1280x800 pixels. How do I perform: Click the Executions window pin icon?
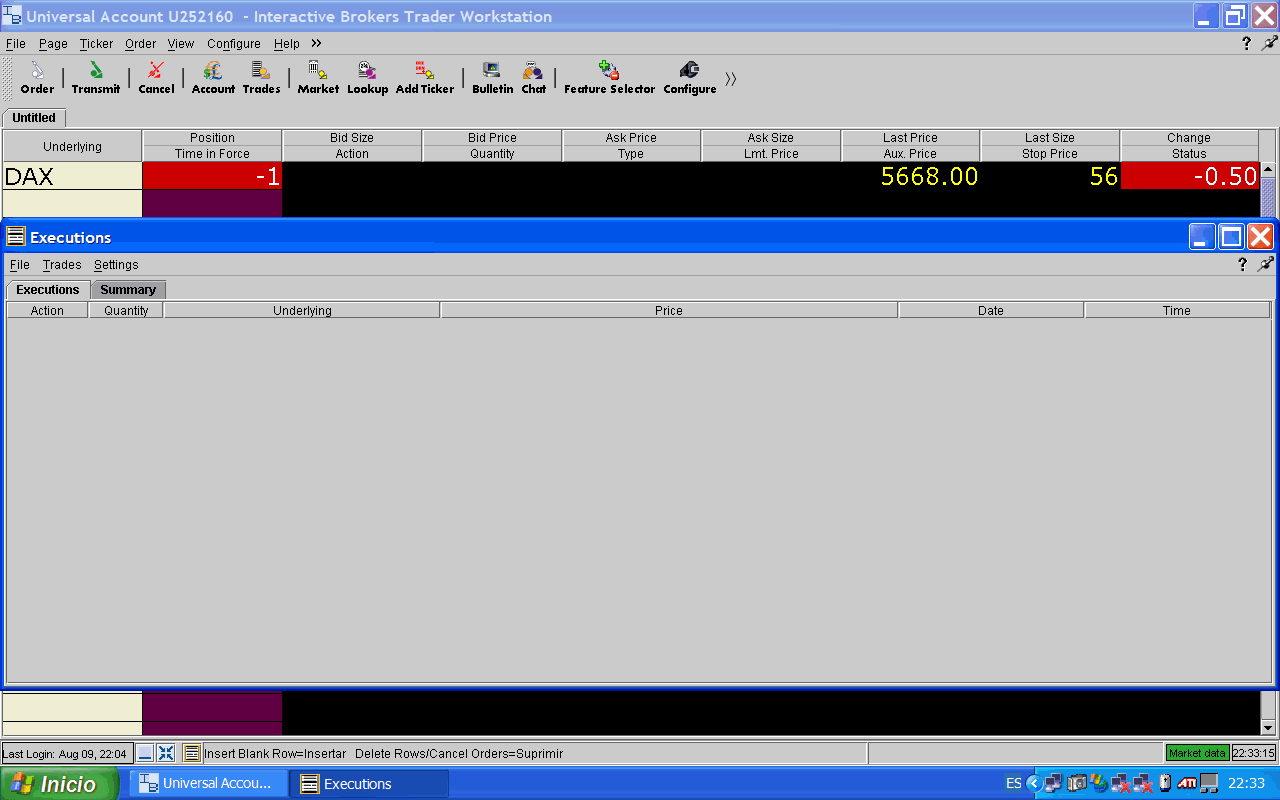1265,264
